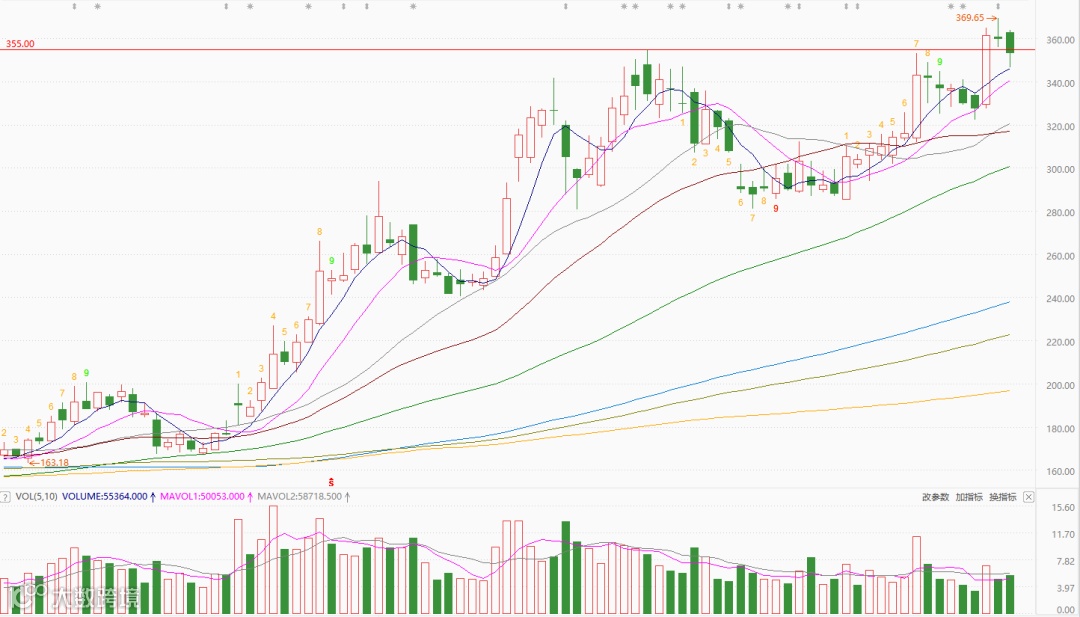Click 换指标 to switch the indicator
This screenshot has height=617, width=1080.
coord(1003,497)
